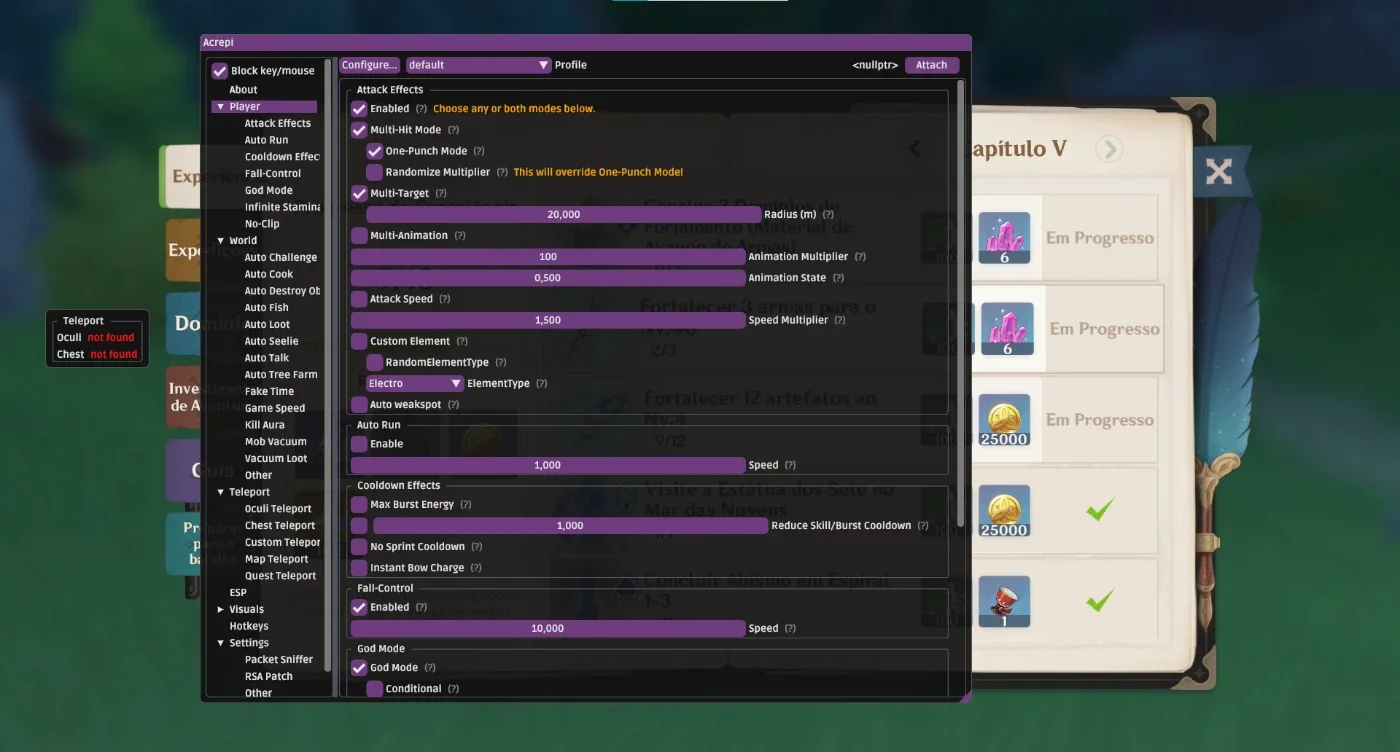
Task: Click help marker next to Multi-Animation
Action: pos(460,236)
